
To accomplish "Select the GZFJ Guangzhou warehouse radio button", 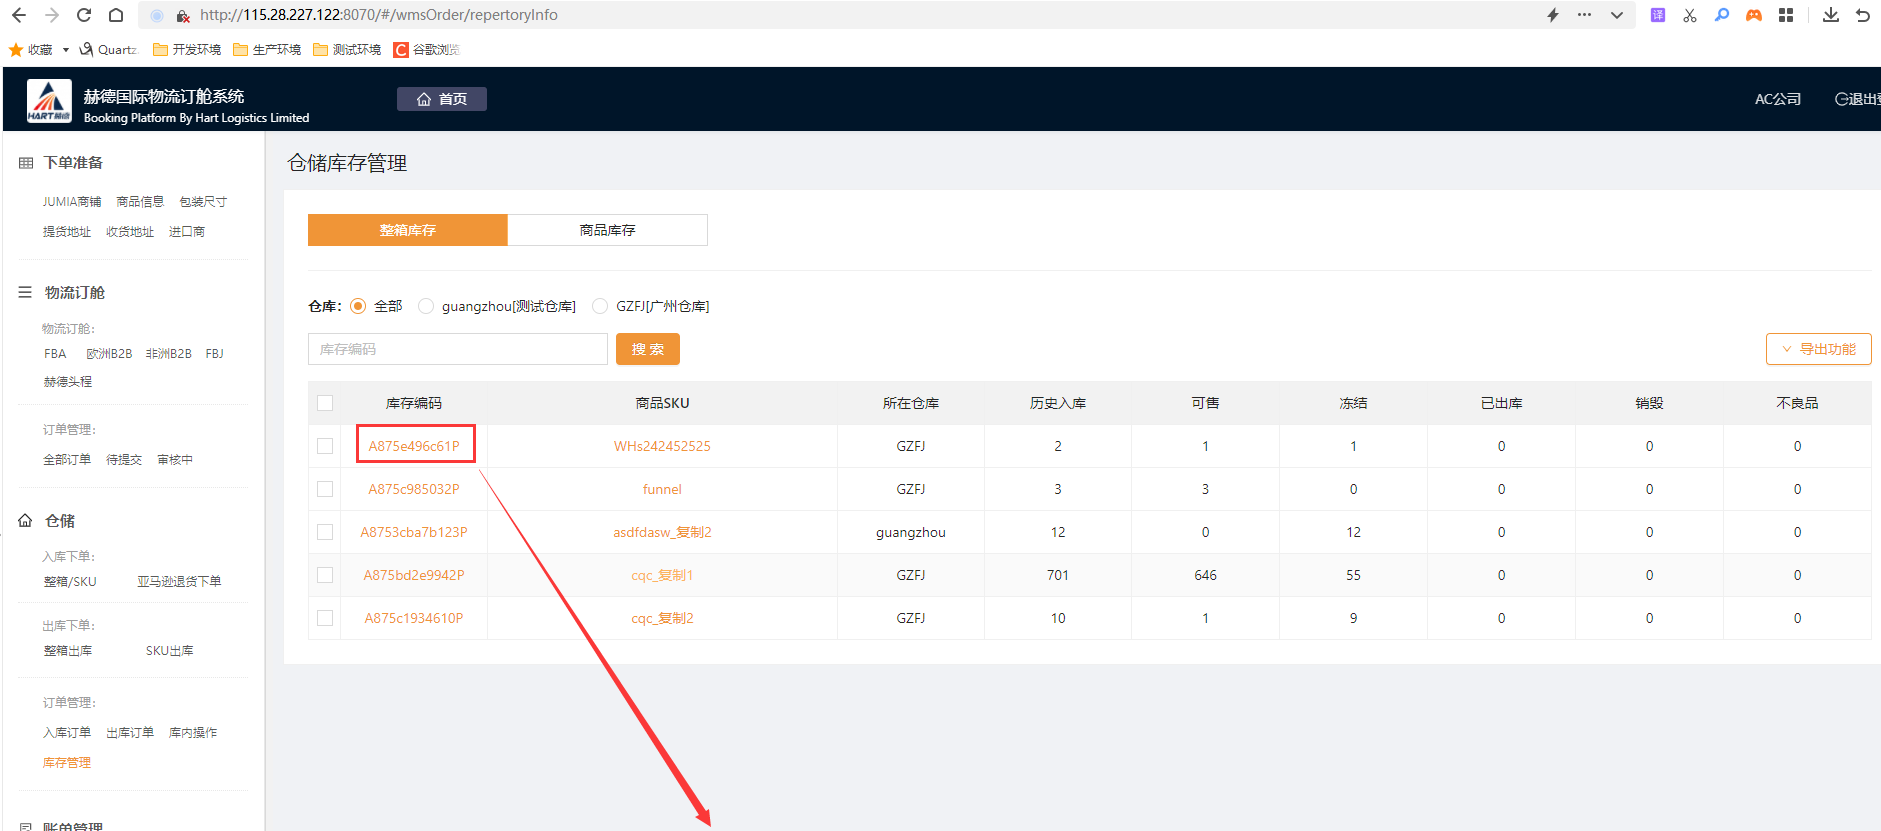I will tap(600, 306).
